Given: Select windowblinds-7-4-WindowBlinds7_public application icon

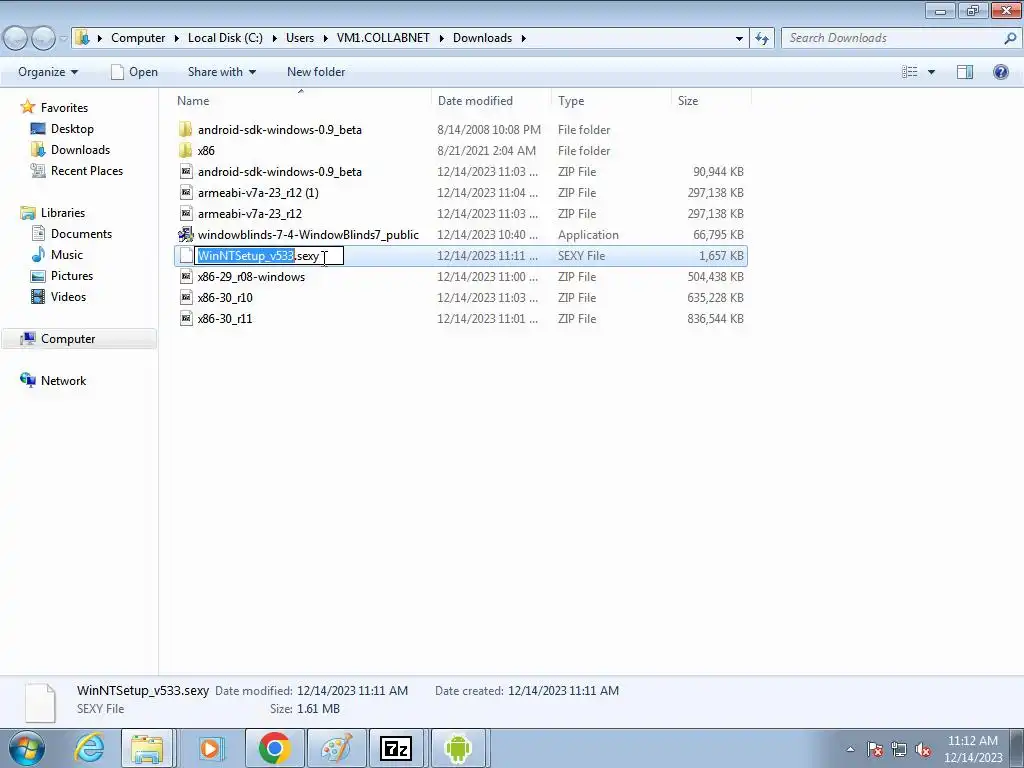Looking at the screenshot, I should (x=185, y=234).
